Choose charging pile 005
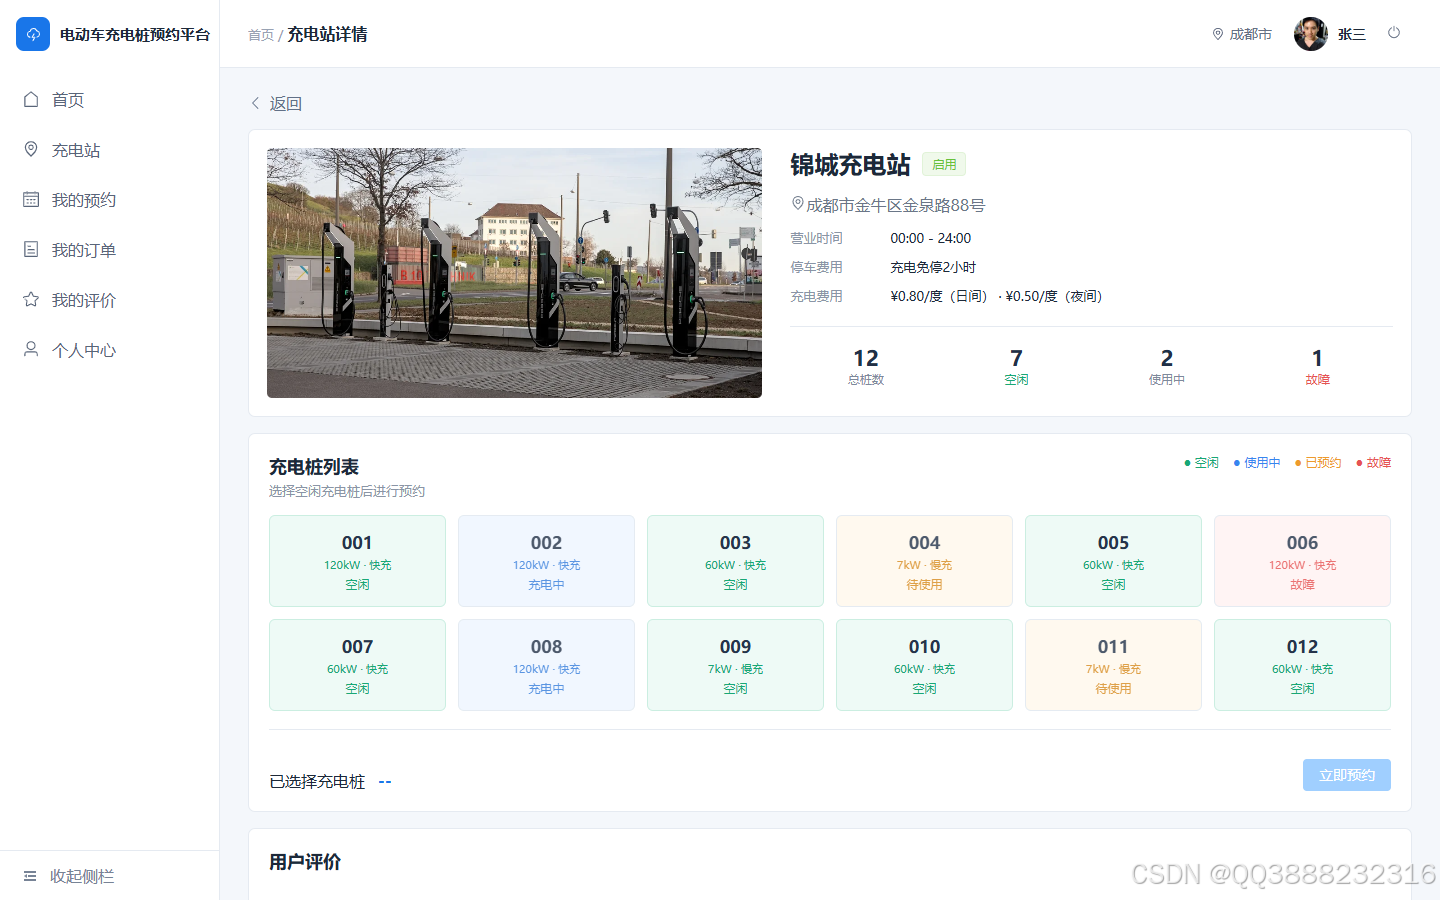The height and width of the screenshot is (900, 1440). pos(1113,561)
